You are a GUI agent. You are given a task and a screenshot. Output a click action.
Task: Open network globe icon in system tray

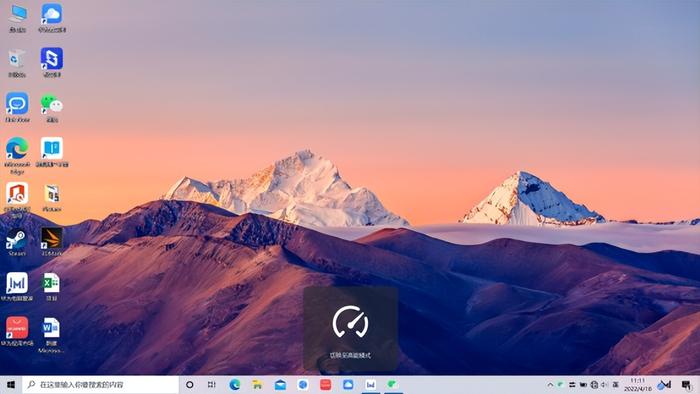pyautogui.click(x=594, y=385)
